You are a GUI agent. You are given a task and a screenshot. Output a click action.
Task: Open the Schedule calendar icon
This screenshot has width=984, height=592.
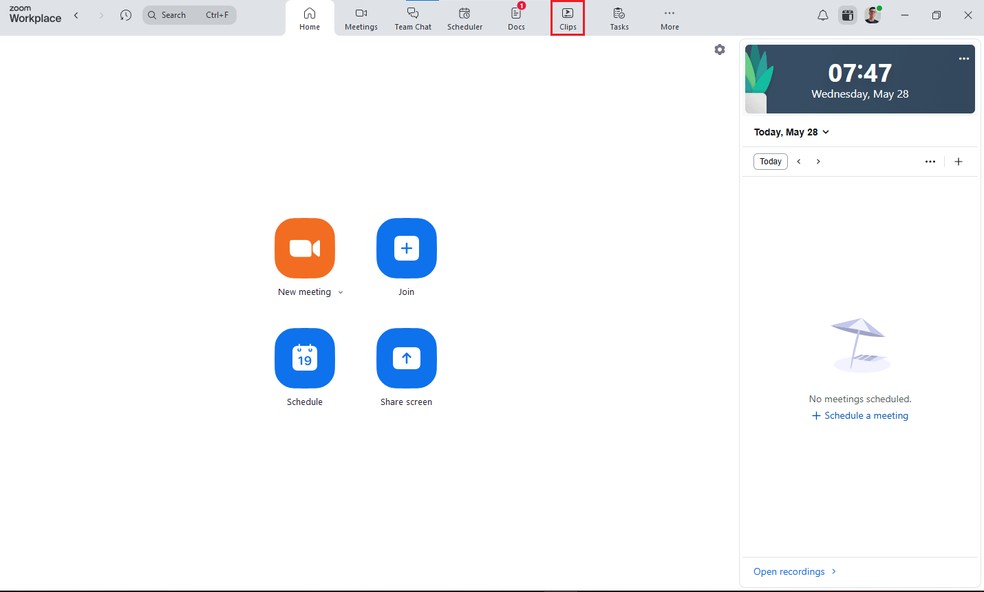[304, 358]
